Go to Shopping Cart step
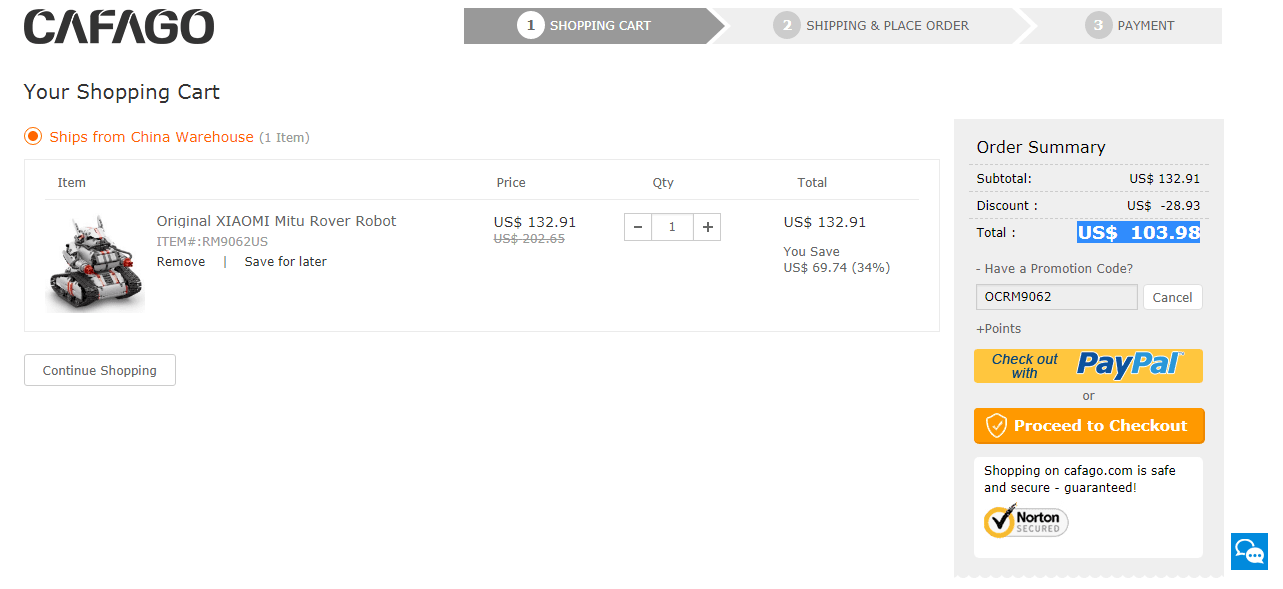This screenshot has height=589, width=1283. pos(594,26)
